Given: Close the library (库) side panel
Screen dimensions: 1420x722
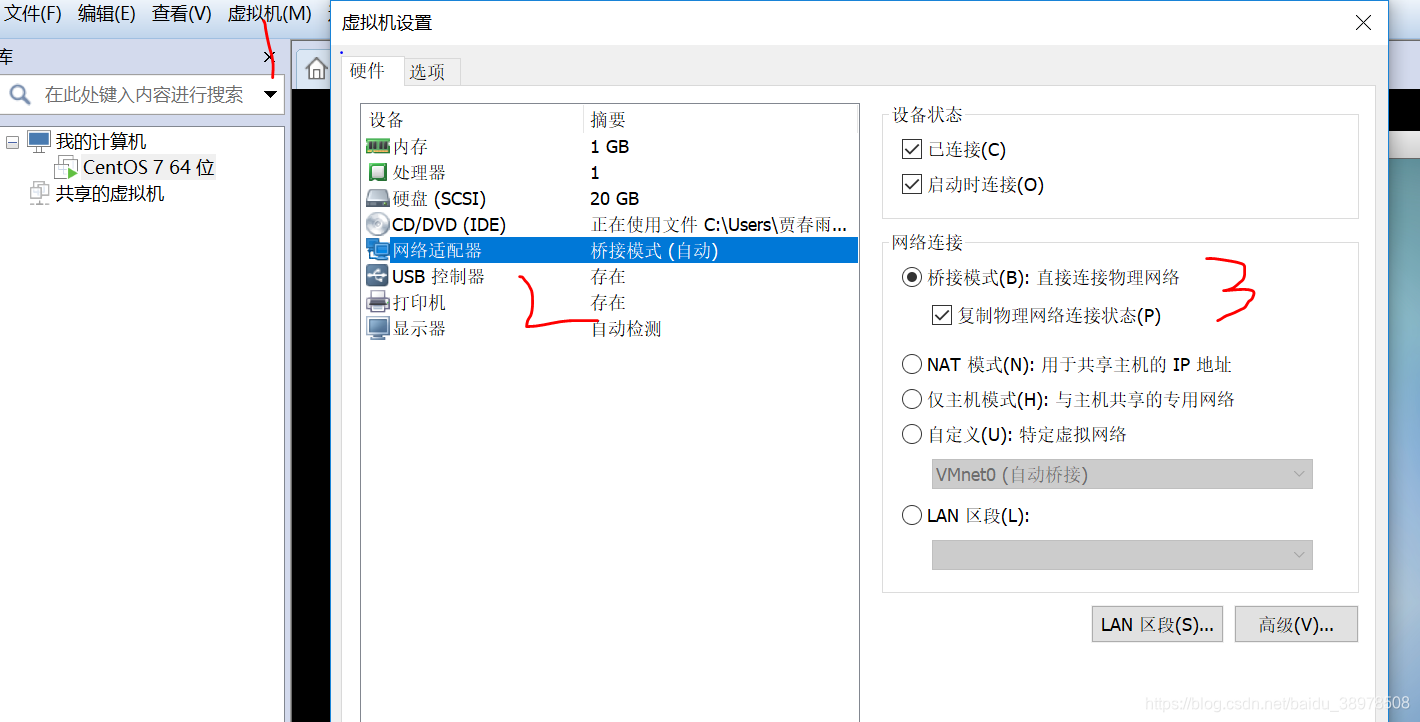Looking at the screenshot, I should [268, 57].
